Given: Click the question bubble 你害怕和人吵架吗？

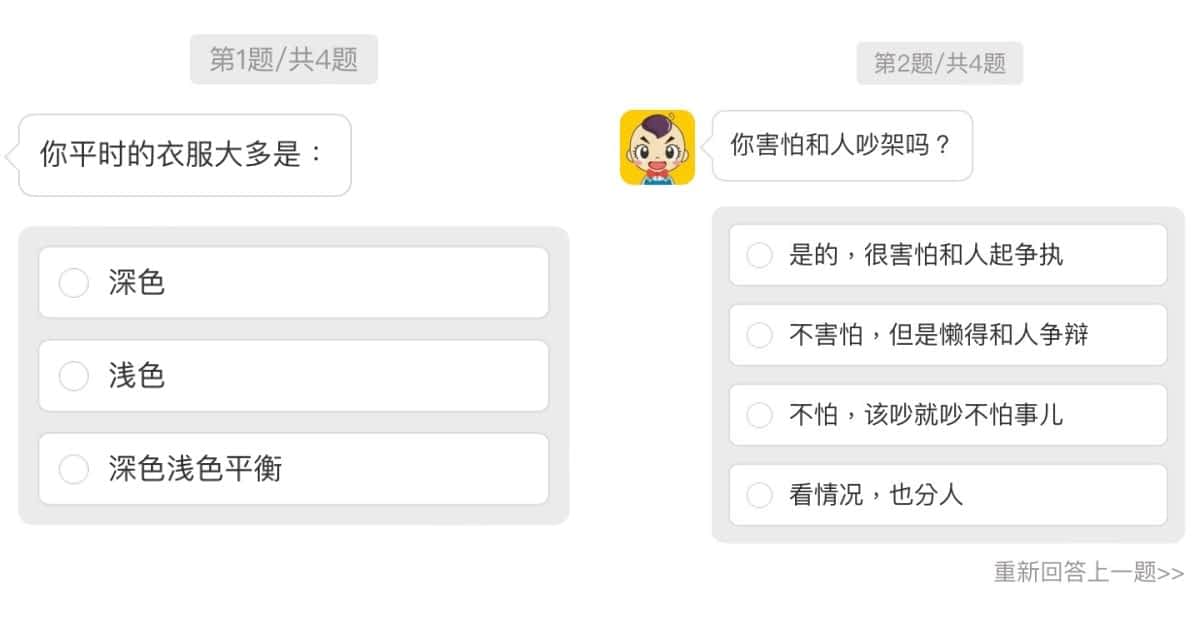Looking at the screenshot, I should point(841,146).
